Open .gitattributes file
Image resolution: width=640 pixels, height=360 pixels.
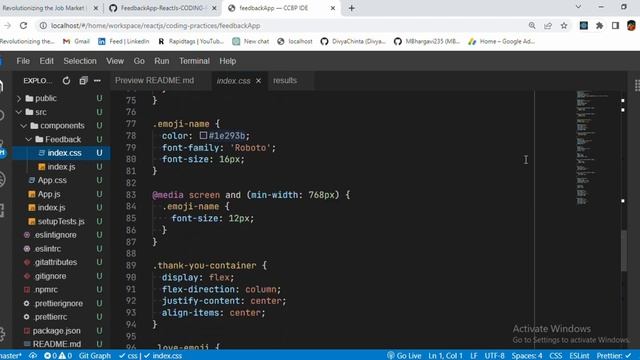point(56,262)
